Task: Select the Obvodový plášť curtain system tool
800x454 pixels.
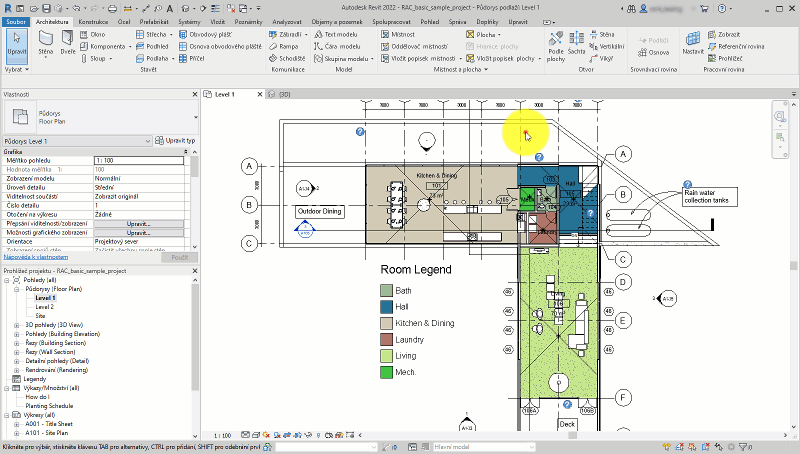Action: 205,34
